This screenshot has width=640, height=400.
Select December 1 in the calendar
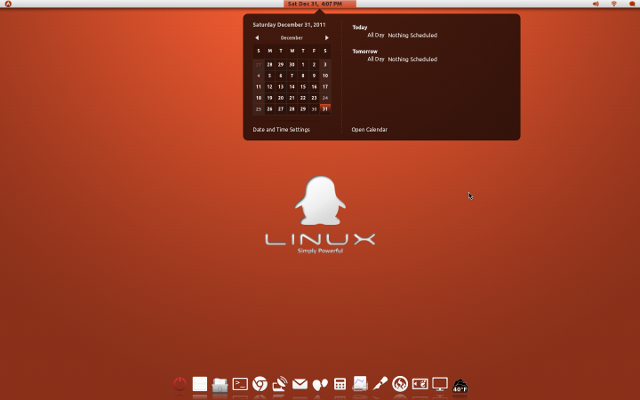click(x=303, y=64)
